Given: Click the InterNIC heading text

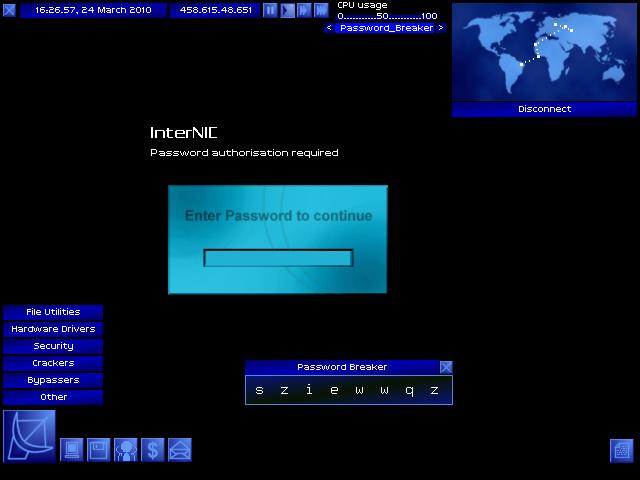Looking at the screenshot, I should tap(184, 133).
